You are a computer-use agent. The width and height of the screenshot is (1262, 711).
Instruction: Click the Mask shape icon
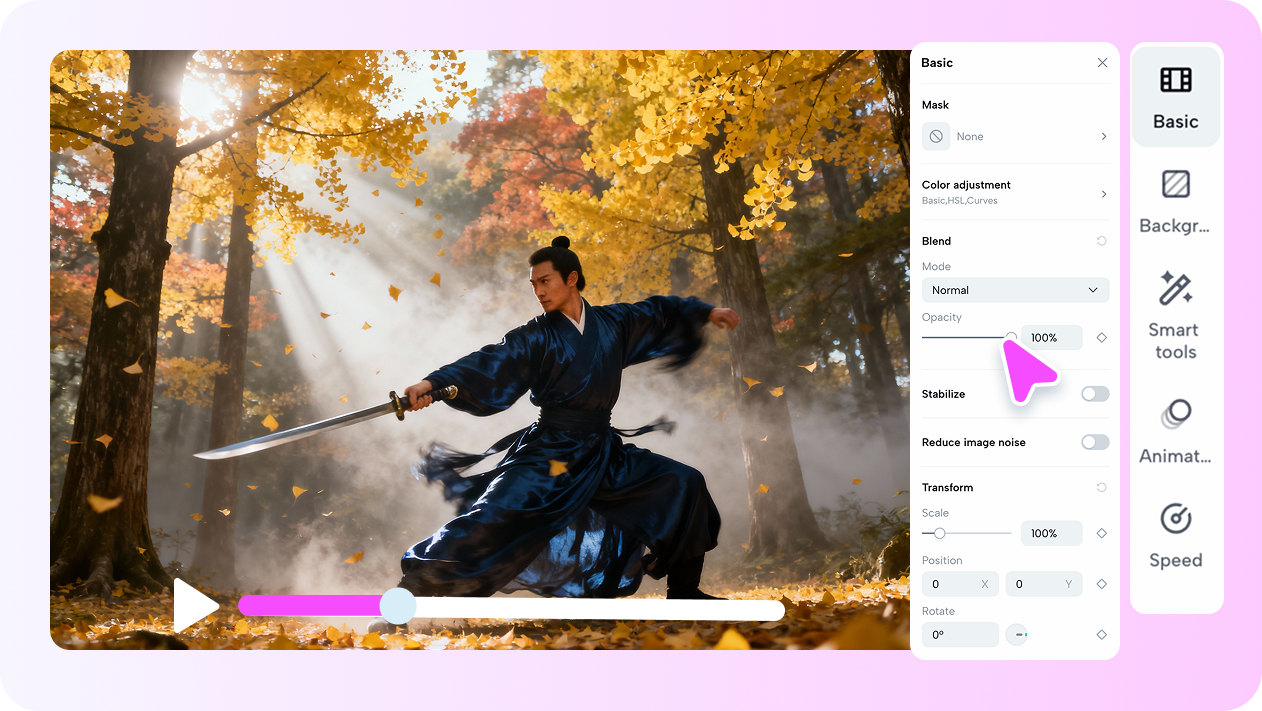click(935, 136)
